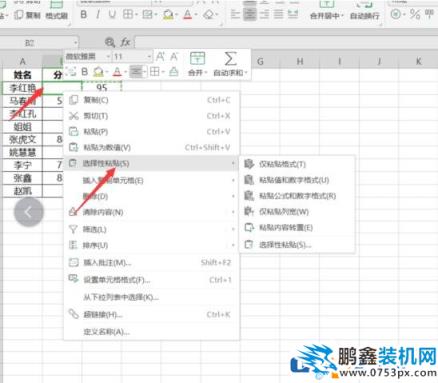Align text left in the ribbon
This screenshot has width=438, height=383.
click(235, 14)
